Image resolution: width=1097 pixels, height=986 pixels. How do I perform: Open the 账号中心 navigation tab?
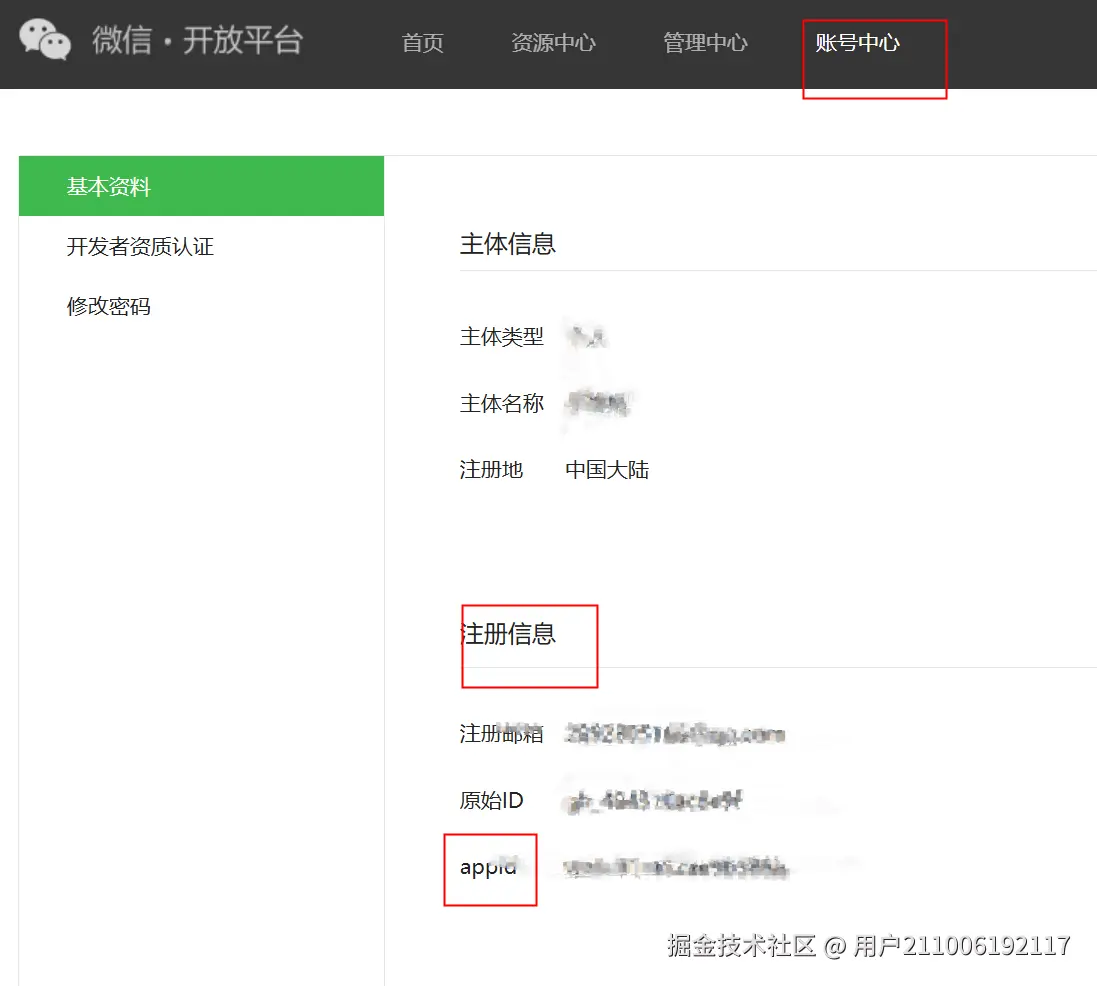pos(857,43)
